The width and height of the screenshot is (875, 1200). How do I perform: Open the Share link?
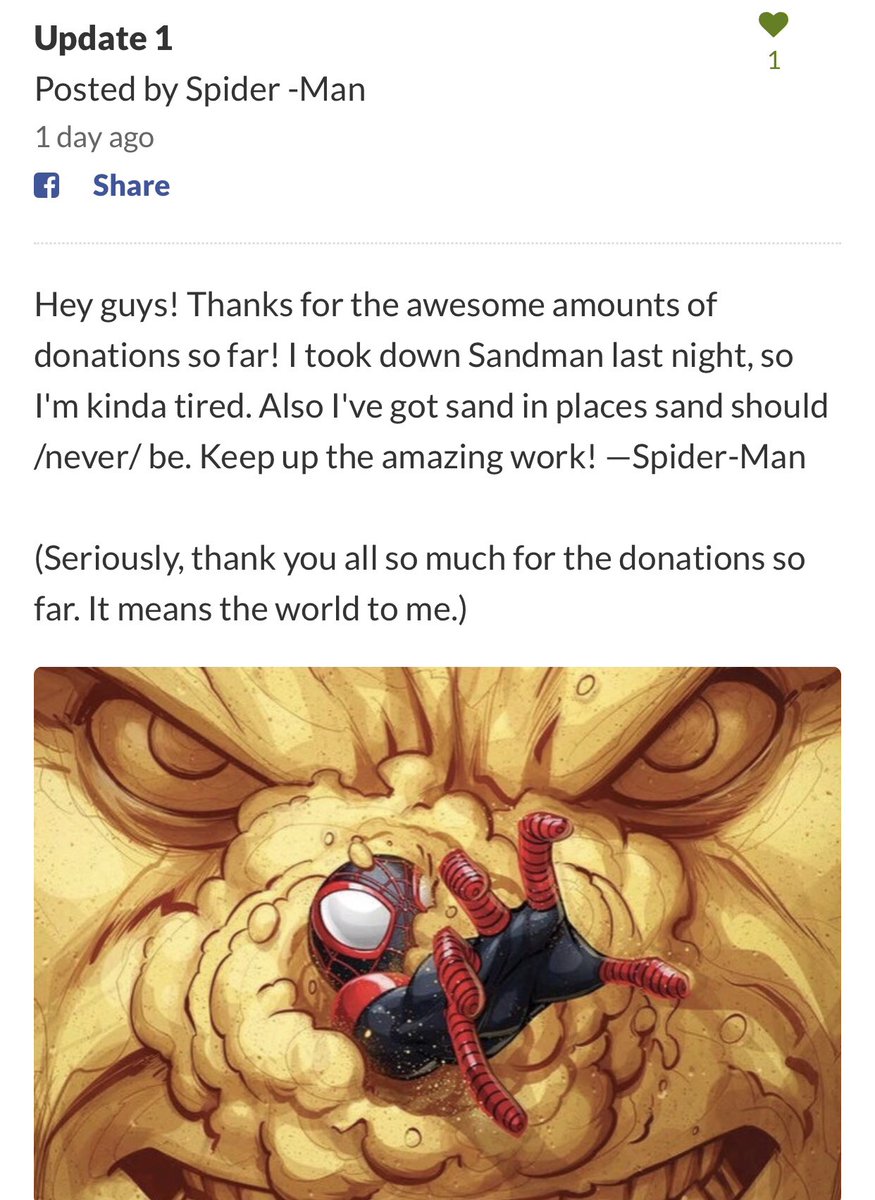tap(131, 186)
